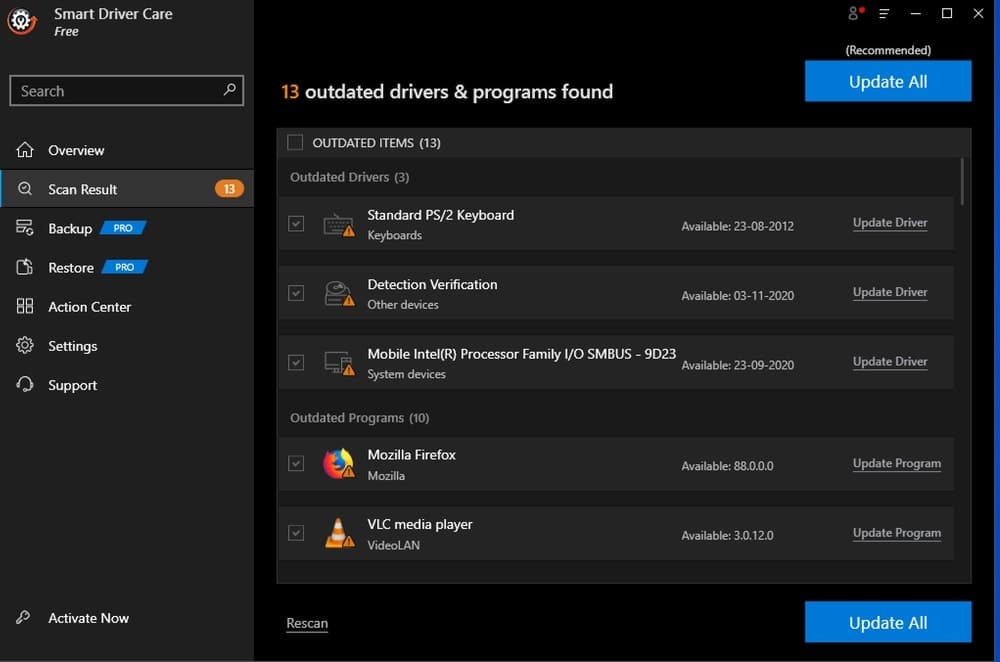The image size is (1000, 662).
Task: Toggle the OUTDATED ITEMS select-all checkbox
Action: (x=295, y=142)
